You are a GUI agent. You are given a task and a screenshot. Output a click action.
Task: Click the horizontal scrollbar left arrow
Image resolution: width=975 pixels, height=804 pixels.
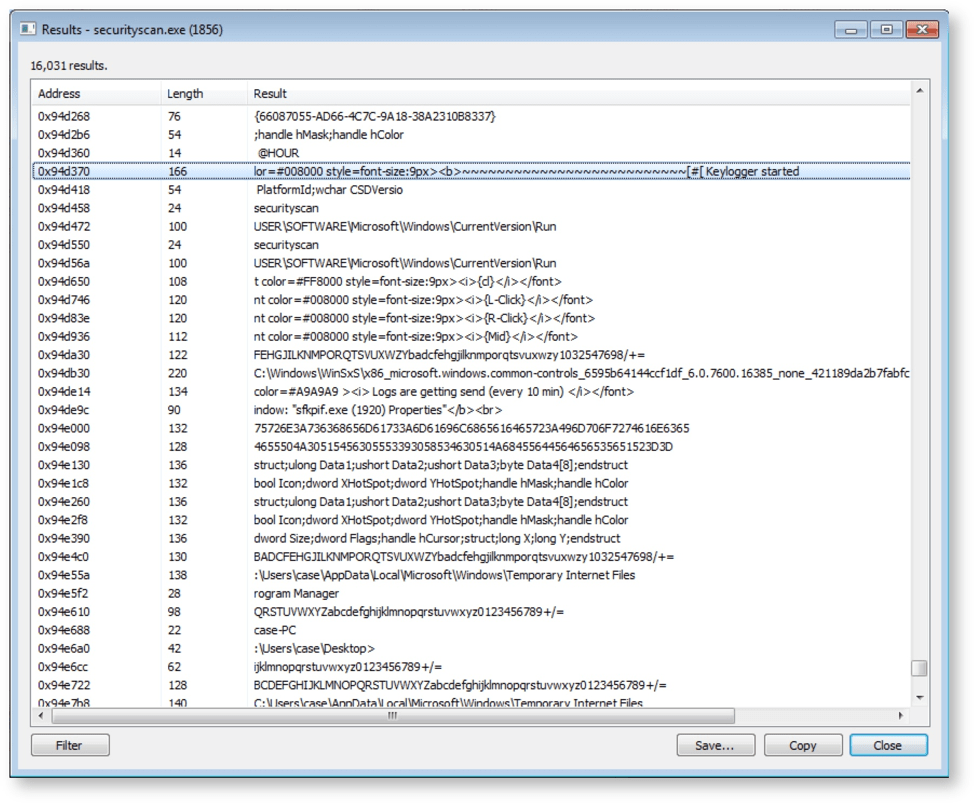click(x=41, y=716)
